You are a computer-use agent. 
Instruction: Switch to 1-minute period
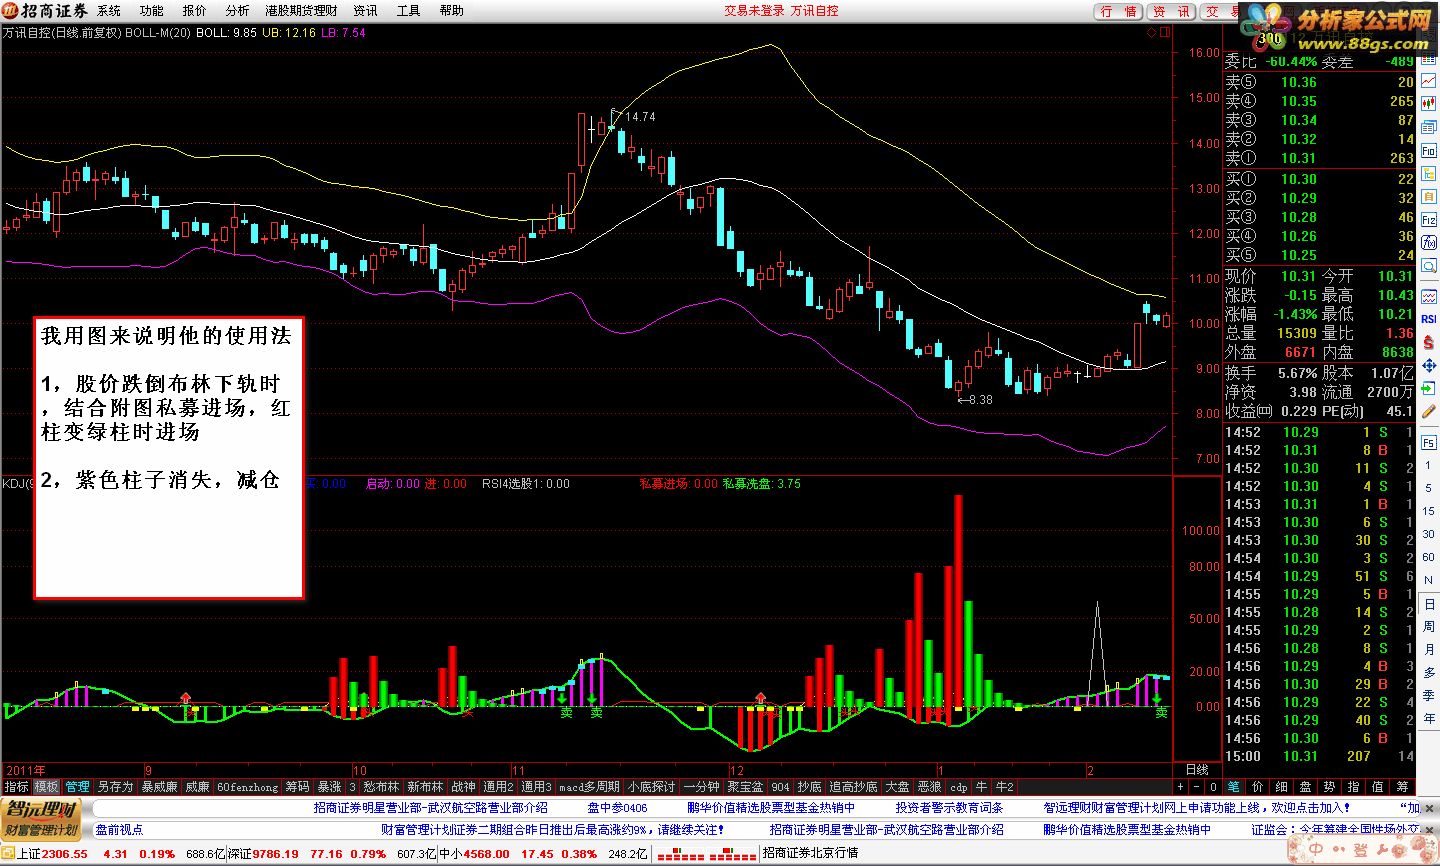pos(1429,465)
